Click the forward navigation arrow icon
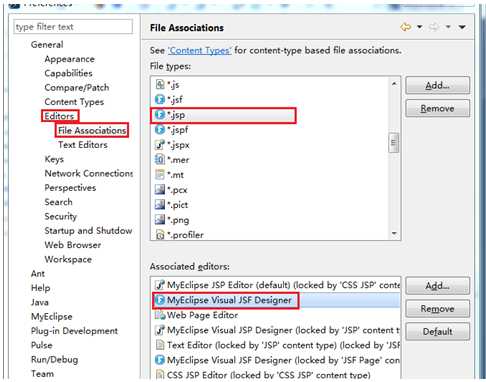The width and height of the screenshot is (486, 382). click(x=434, y=27)
